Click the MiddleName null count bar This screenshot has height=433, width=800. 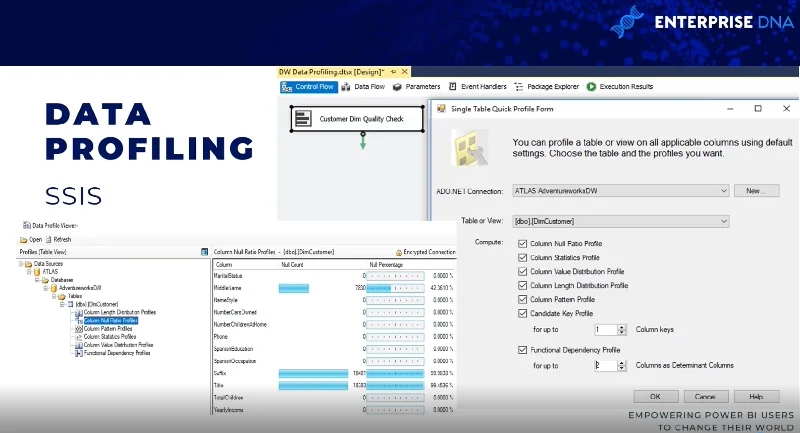[x=294, y=288]
